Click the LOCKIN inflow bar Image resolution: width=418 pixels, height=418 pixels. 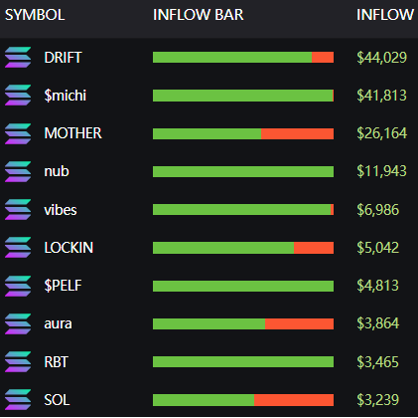tap(243, 248)
